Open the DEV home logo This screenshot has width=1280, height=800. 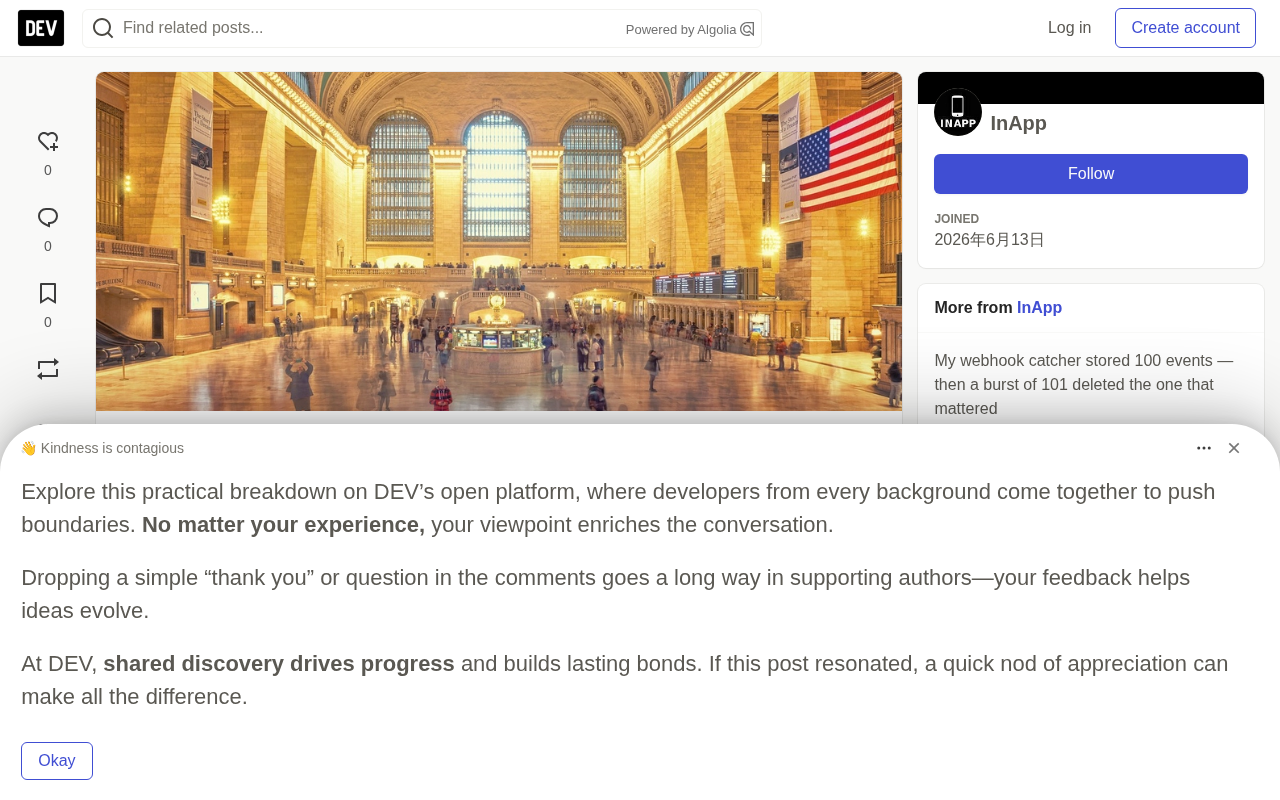[41, 28]
